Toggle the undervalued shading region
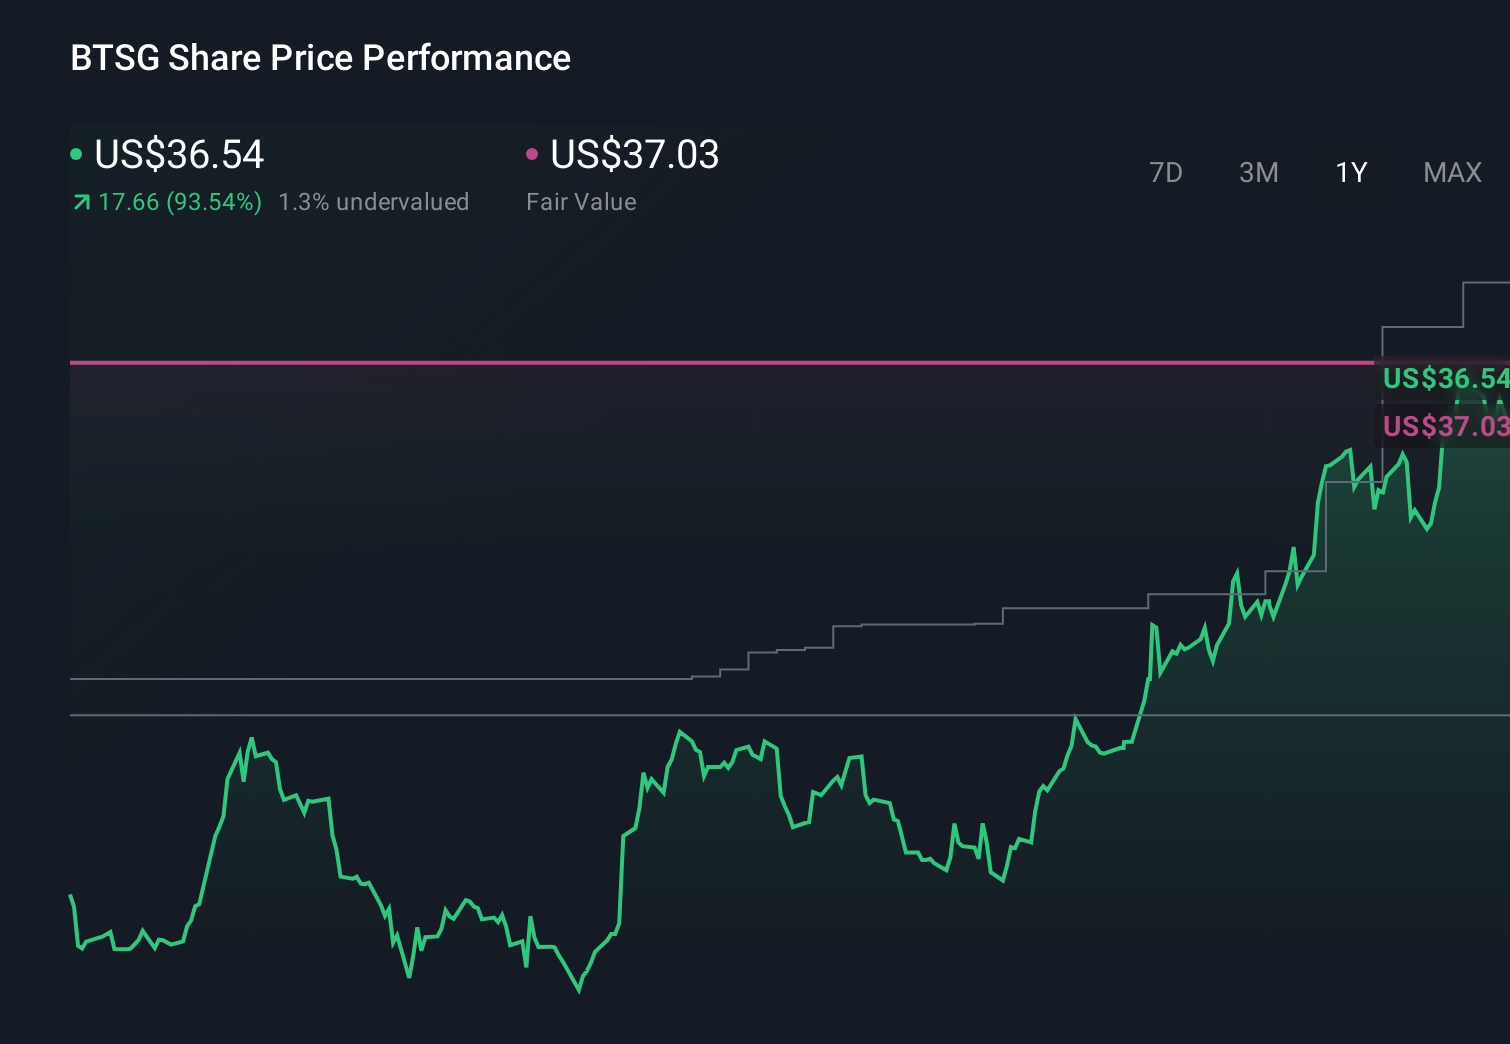Image resolution: width=1510 pixels, height=1044 pixels. pyautogui.click(x=375, y=202)
